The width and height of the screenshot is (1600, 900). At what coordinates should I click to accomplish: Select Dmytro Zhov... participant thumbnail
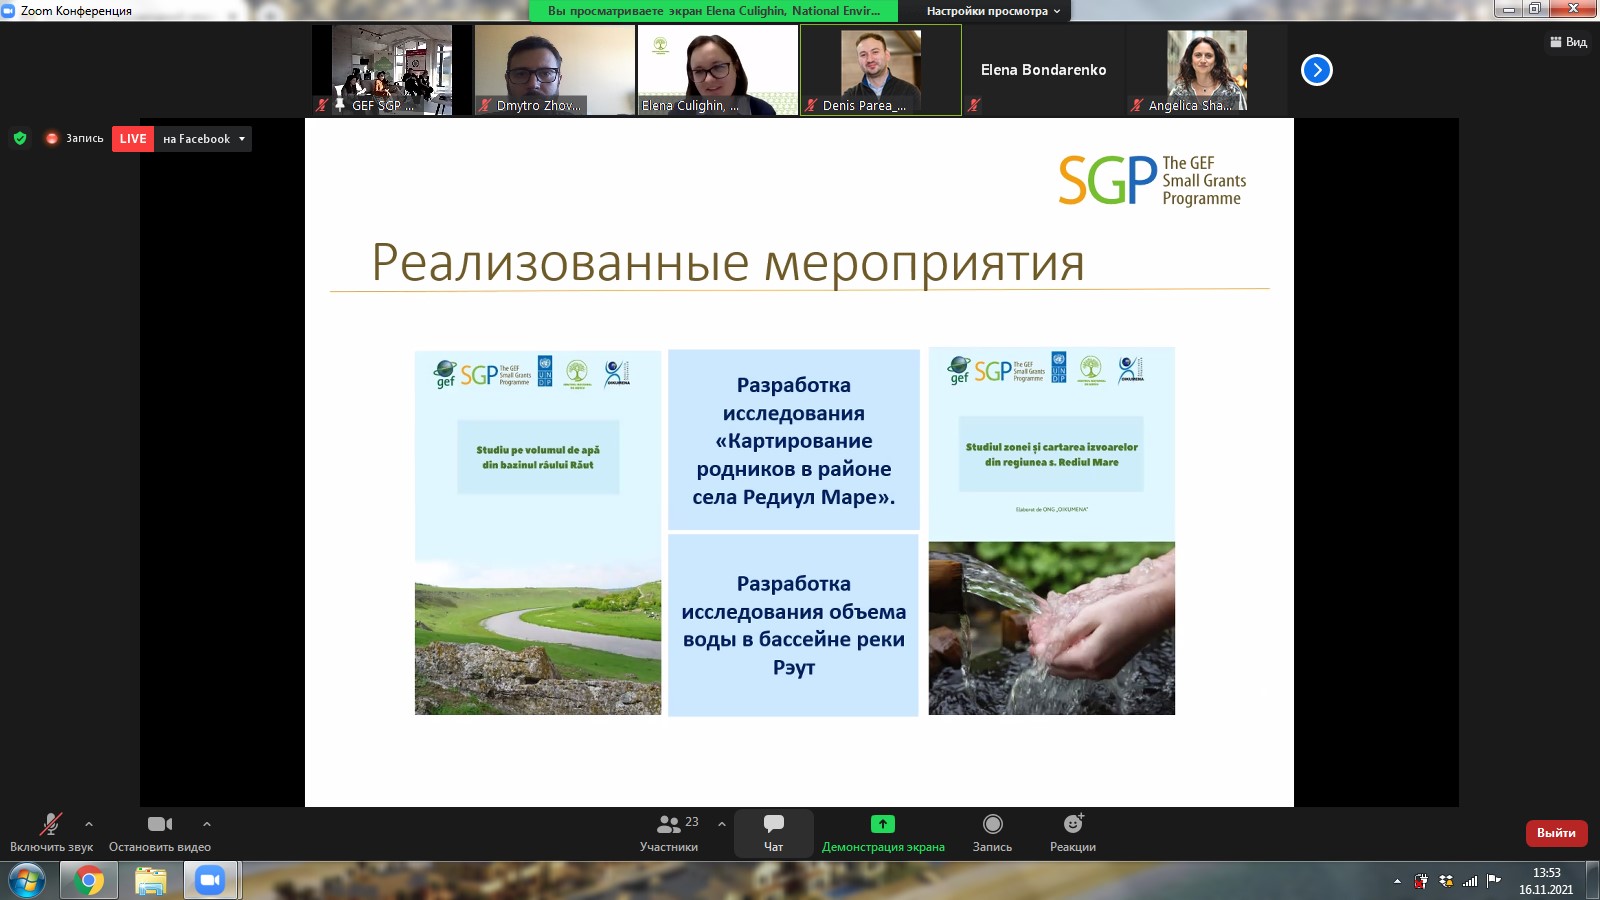coord(555,70)
